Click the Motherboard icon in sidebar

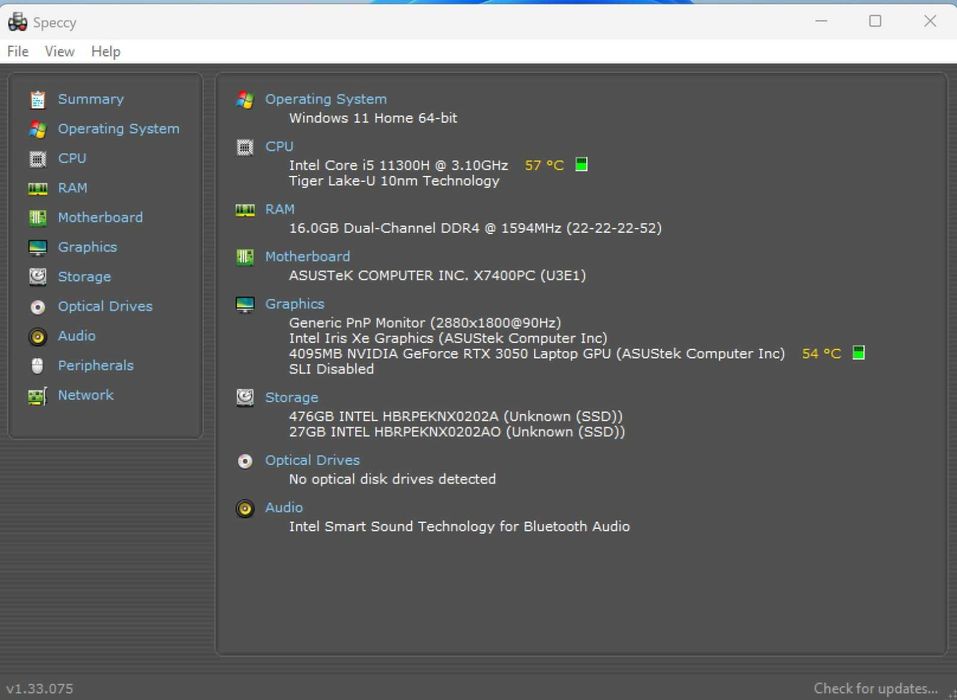[37, 218]
